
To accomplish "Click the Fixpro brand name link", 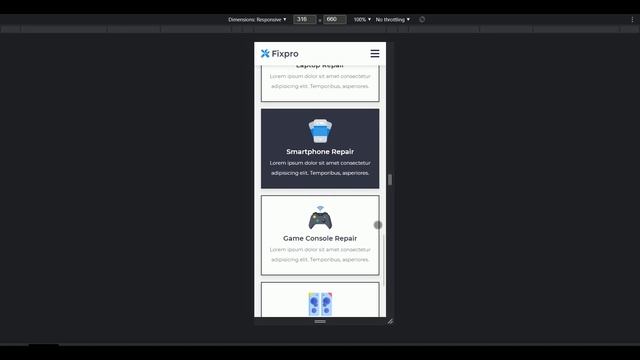I will pyautogui.click(x=285, y=53).
